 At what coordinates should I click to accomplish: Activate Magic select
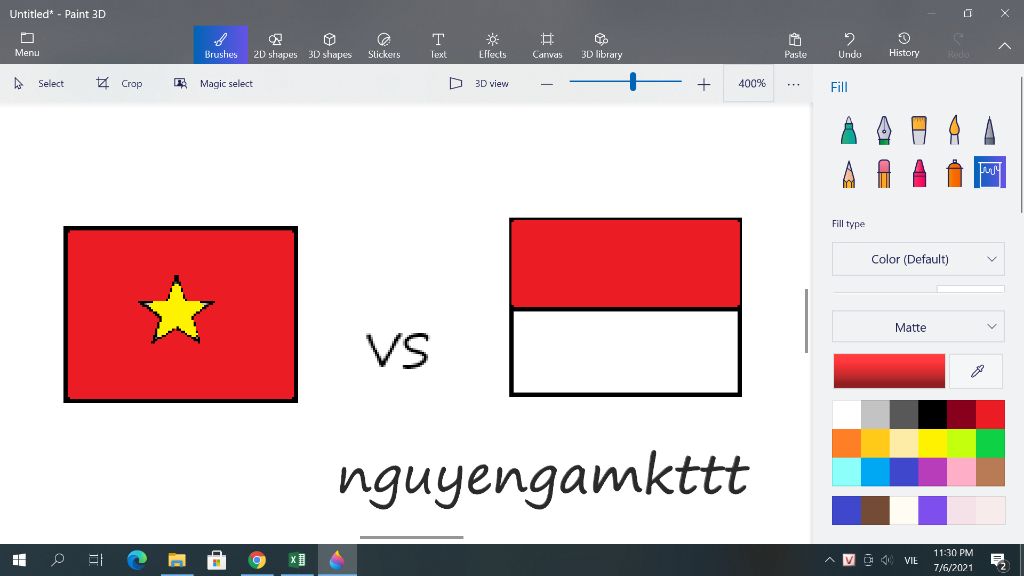click(x=213, y=84)
